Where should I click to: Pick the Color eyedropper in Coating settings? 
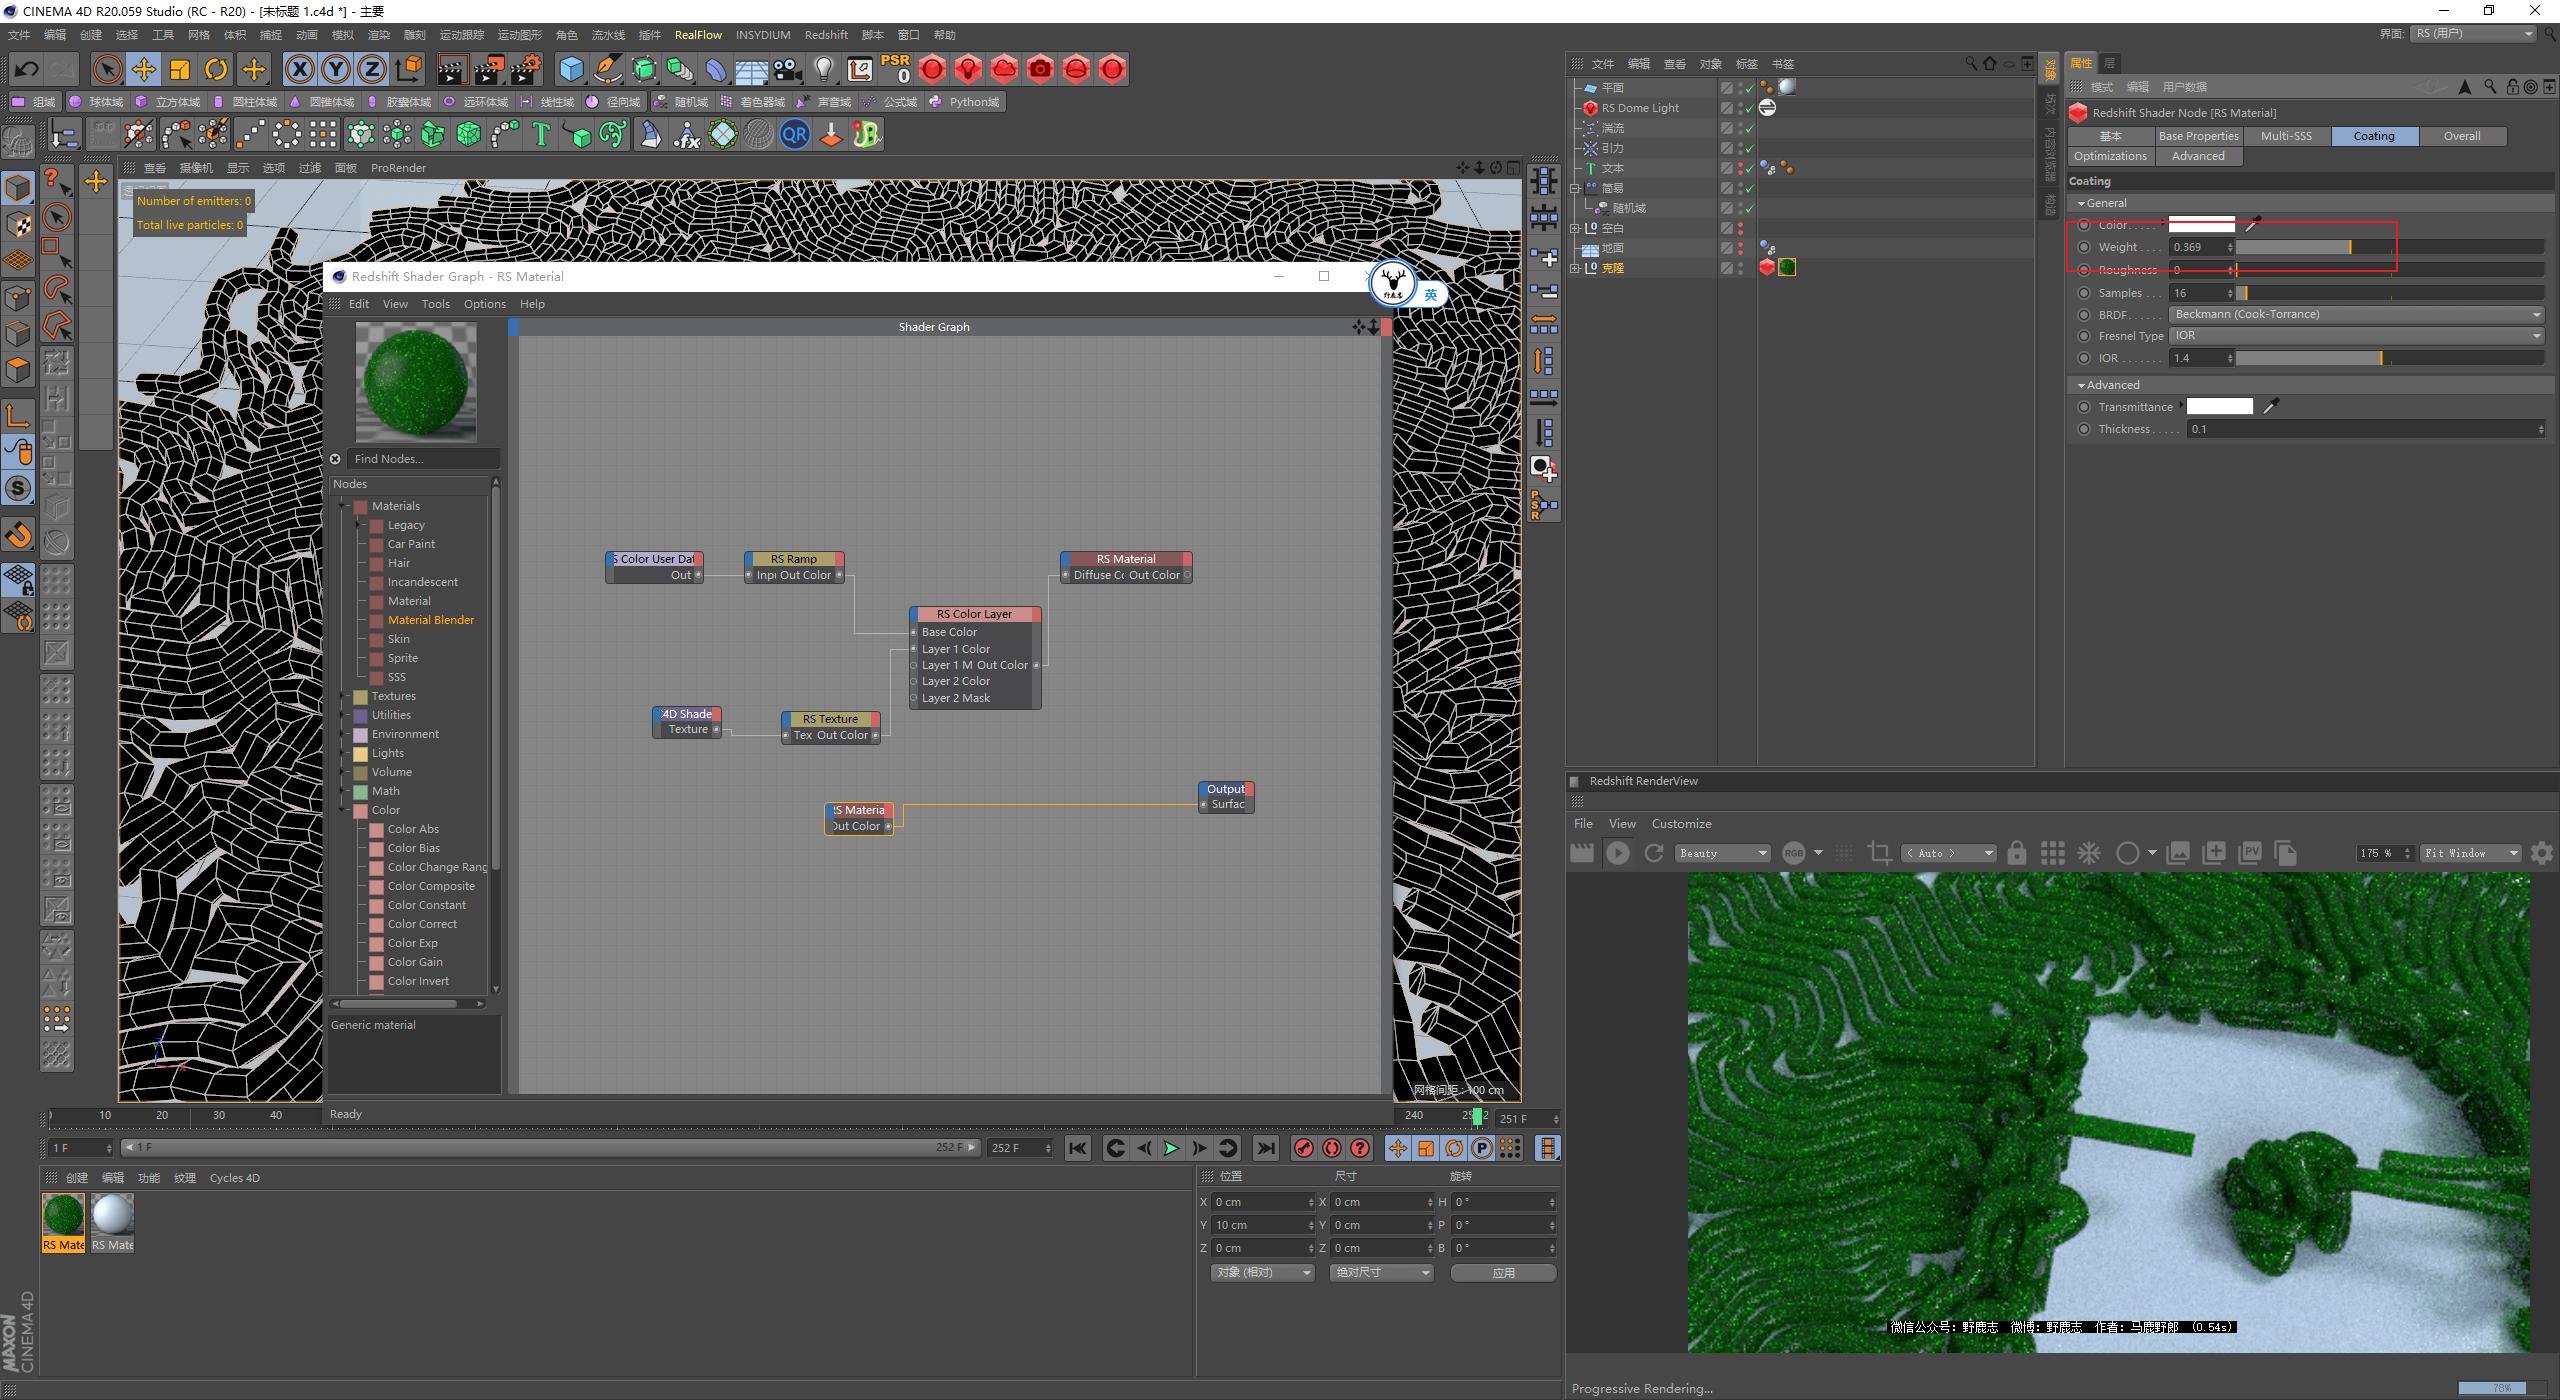2253,224
